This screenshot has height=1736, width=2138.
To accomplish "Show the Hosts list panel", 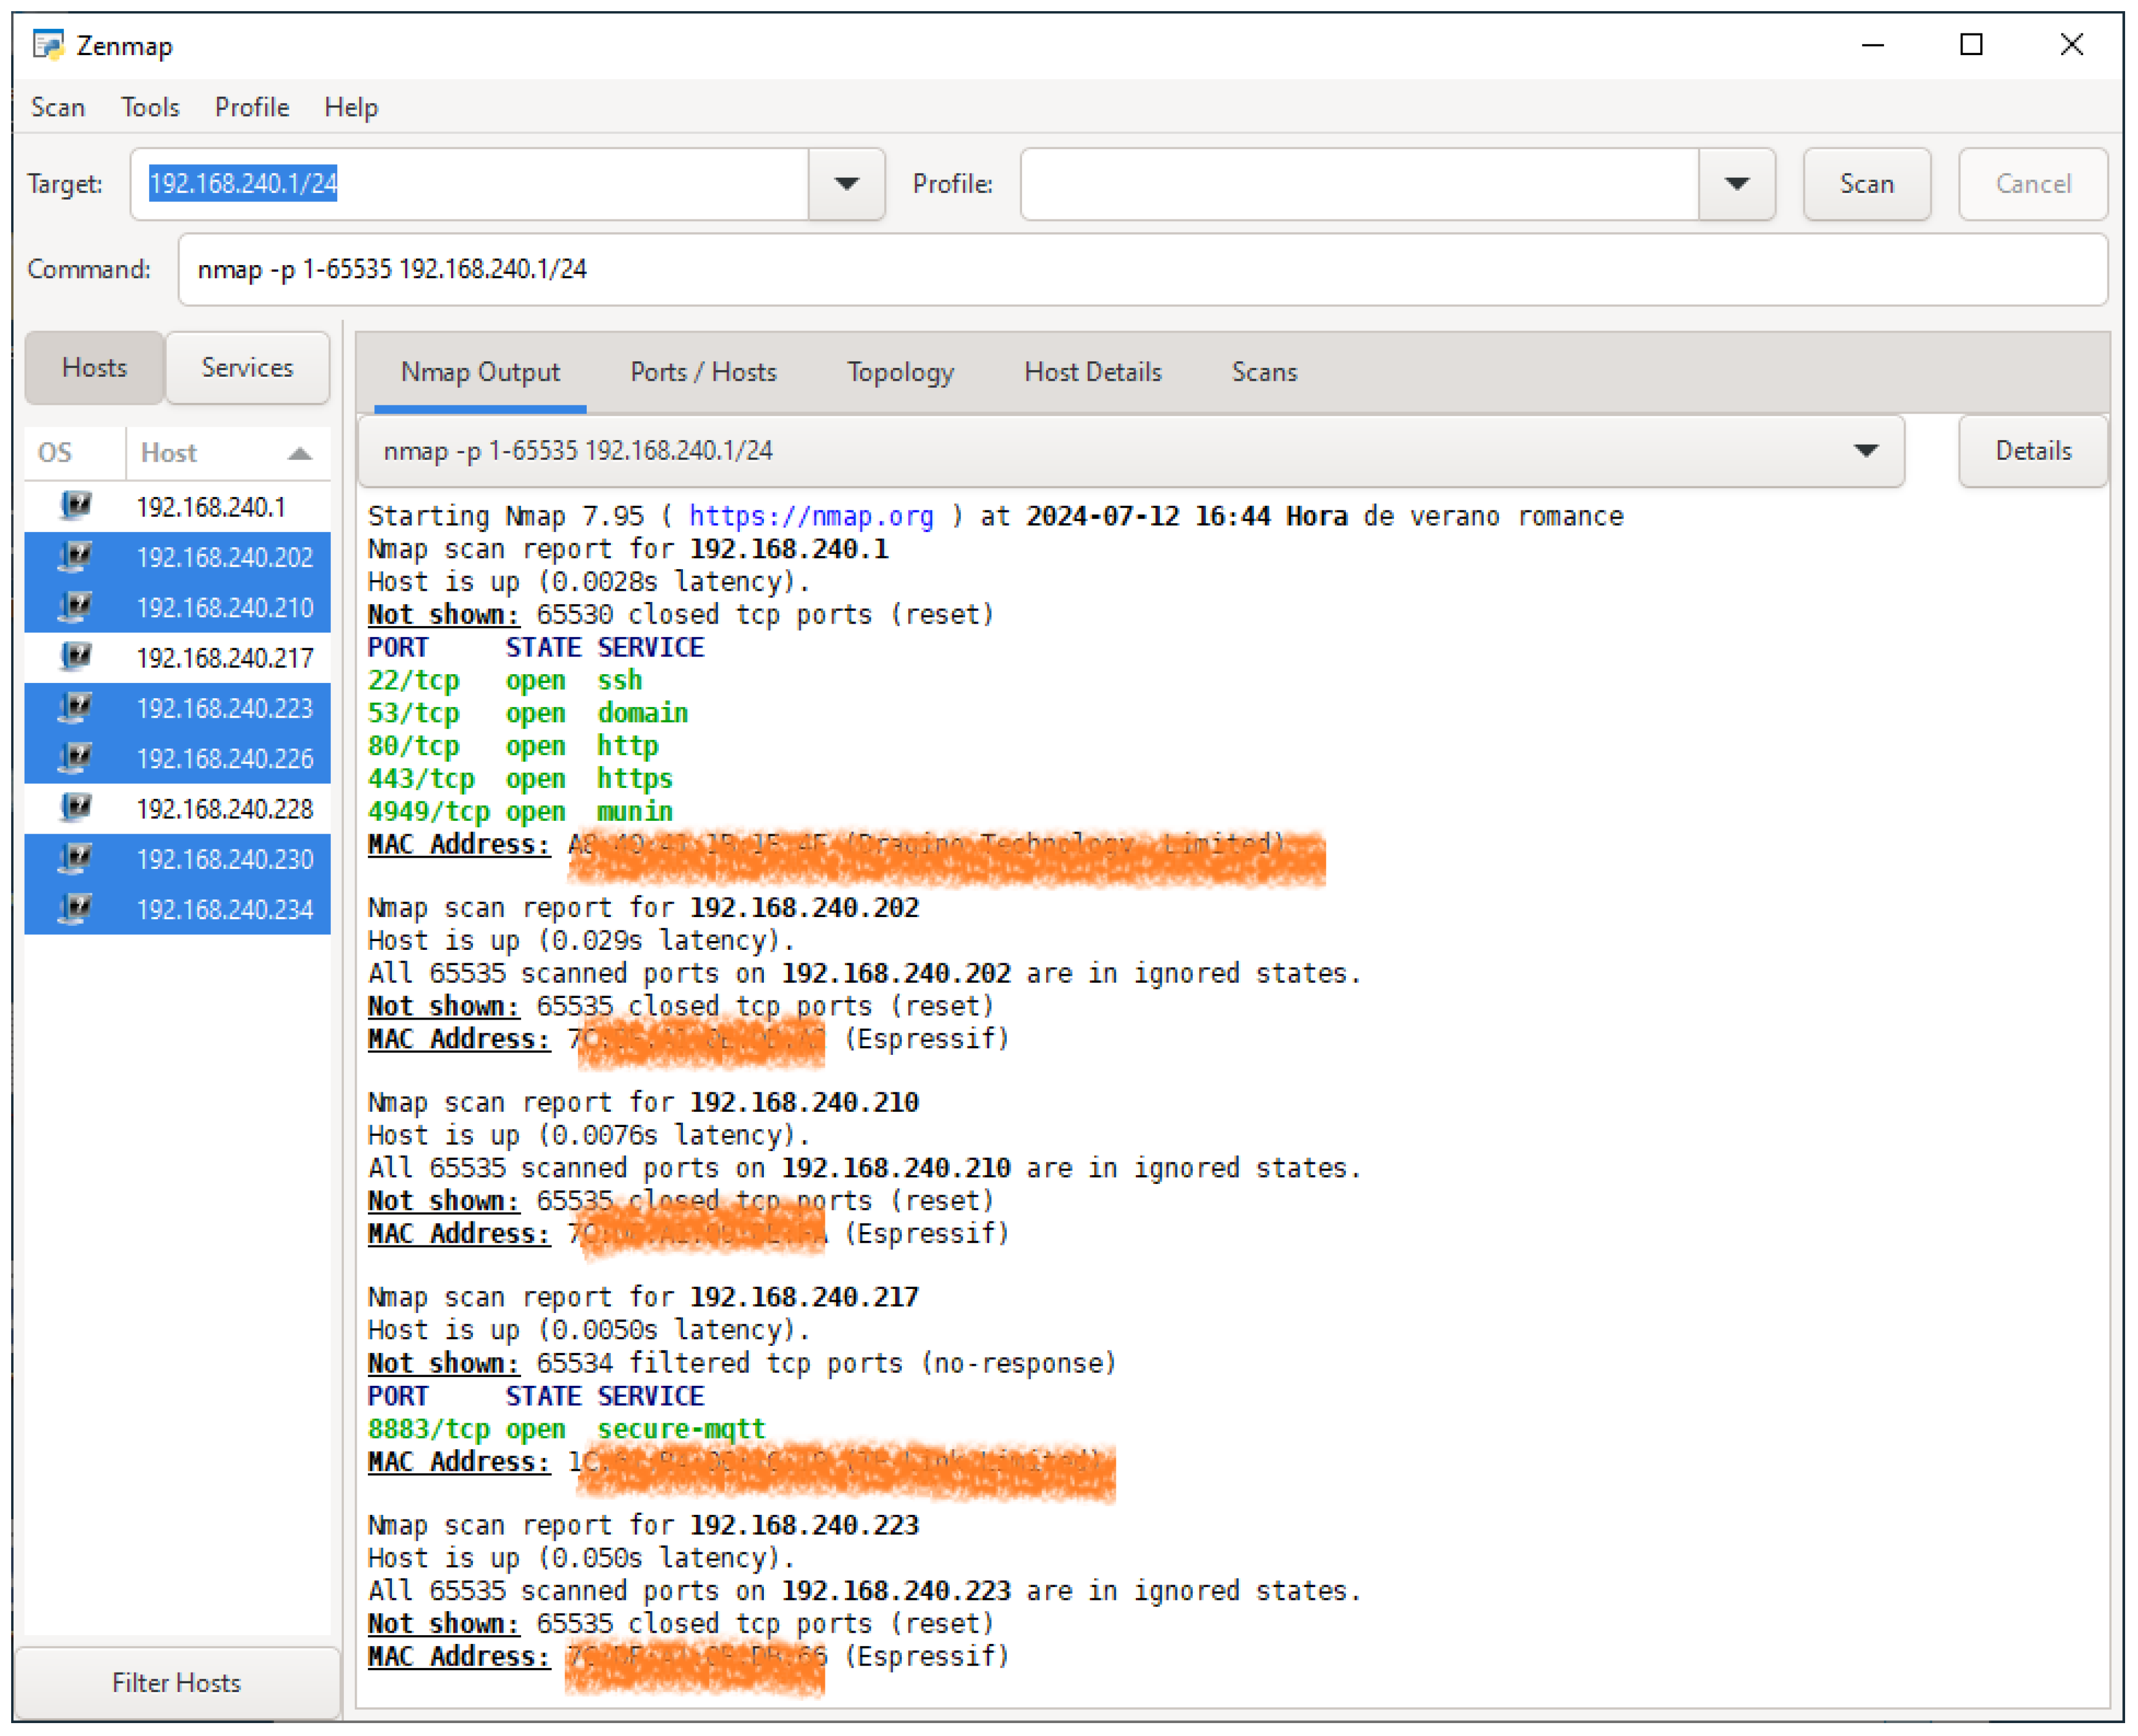I will (94, 367).
